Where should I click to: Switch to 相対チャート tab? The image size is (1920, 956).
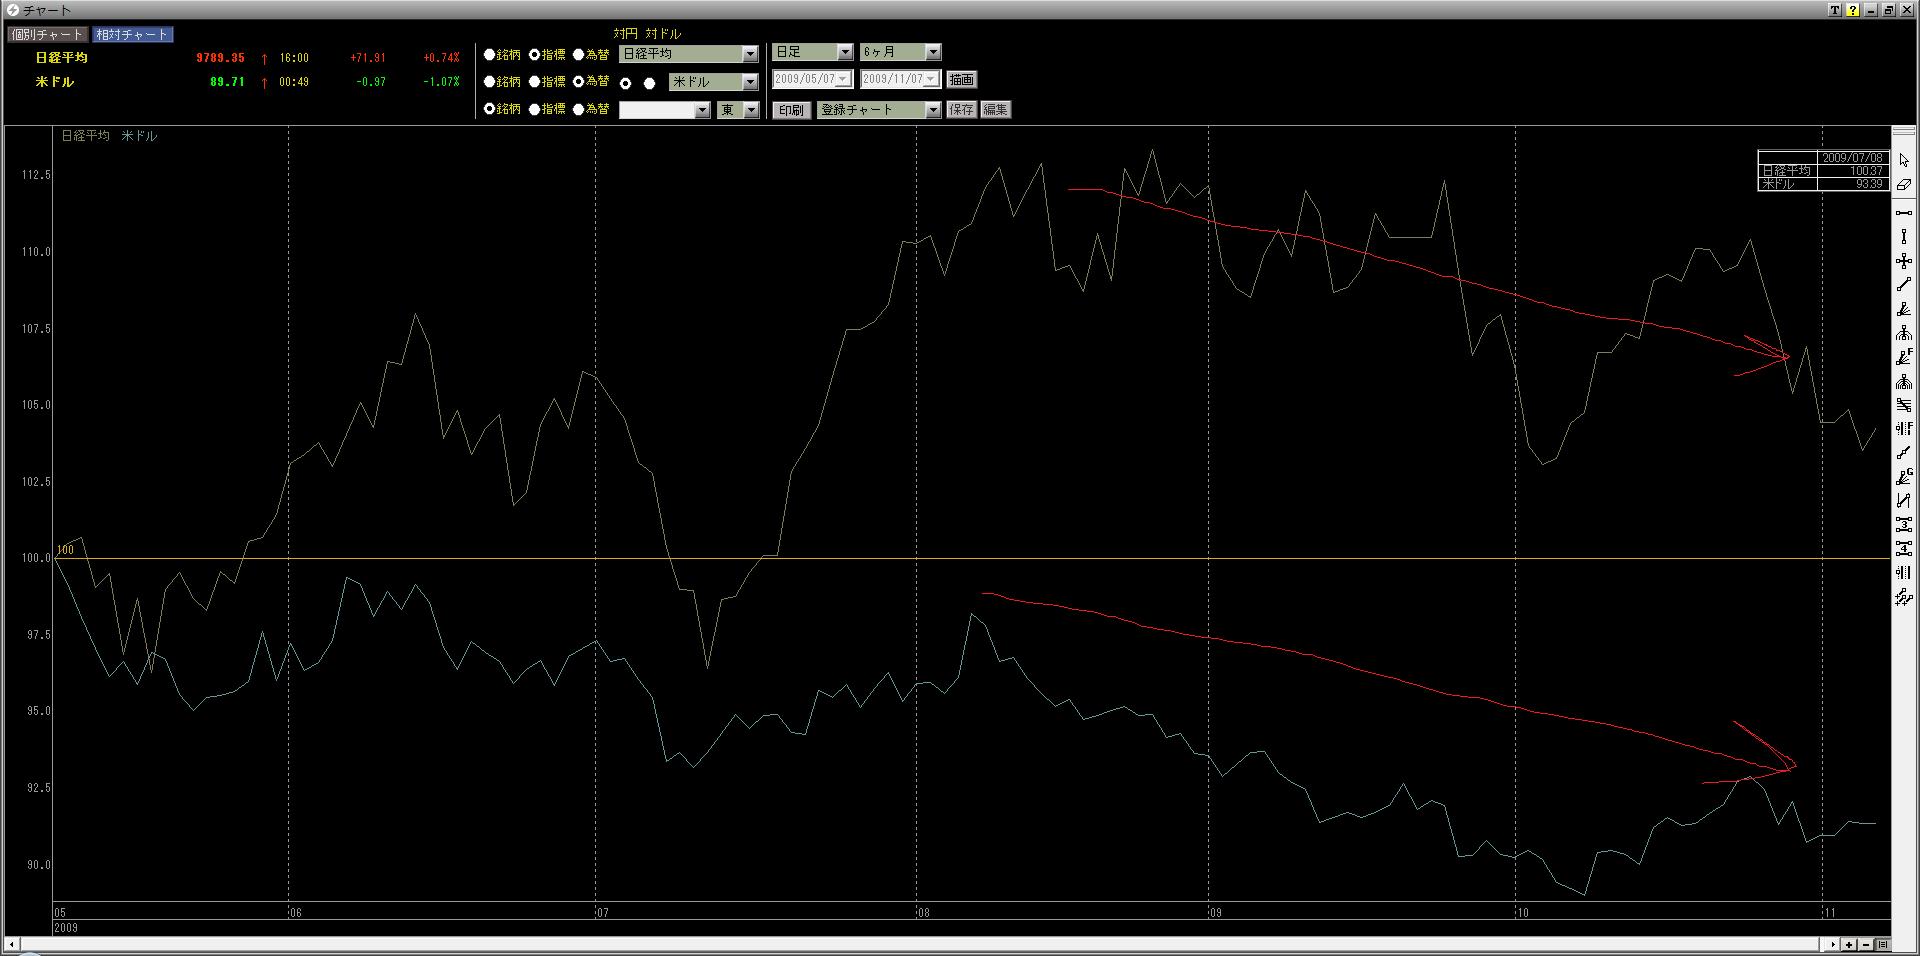[133, 35]
